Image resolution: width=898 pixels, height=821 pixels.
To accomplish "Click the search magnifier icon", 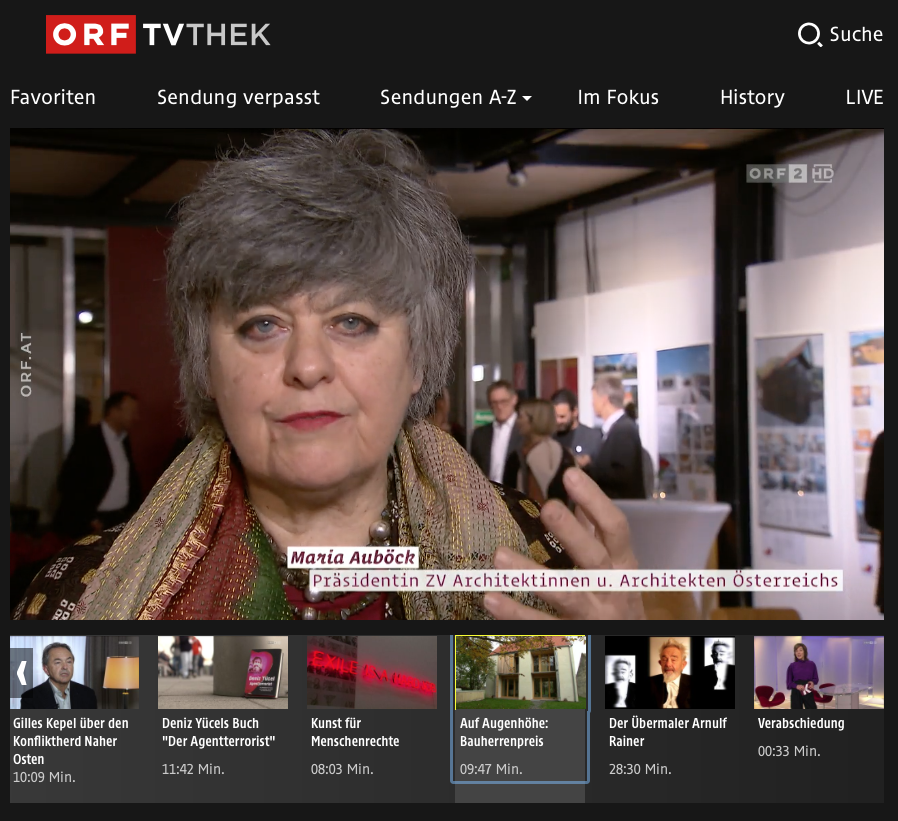I will [809, 35].
